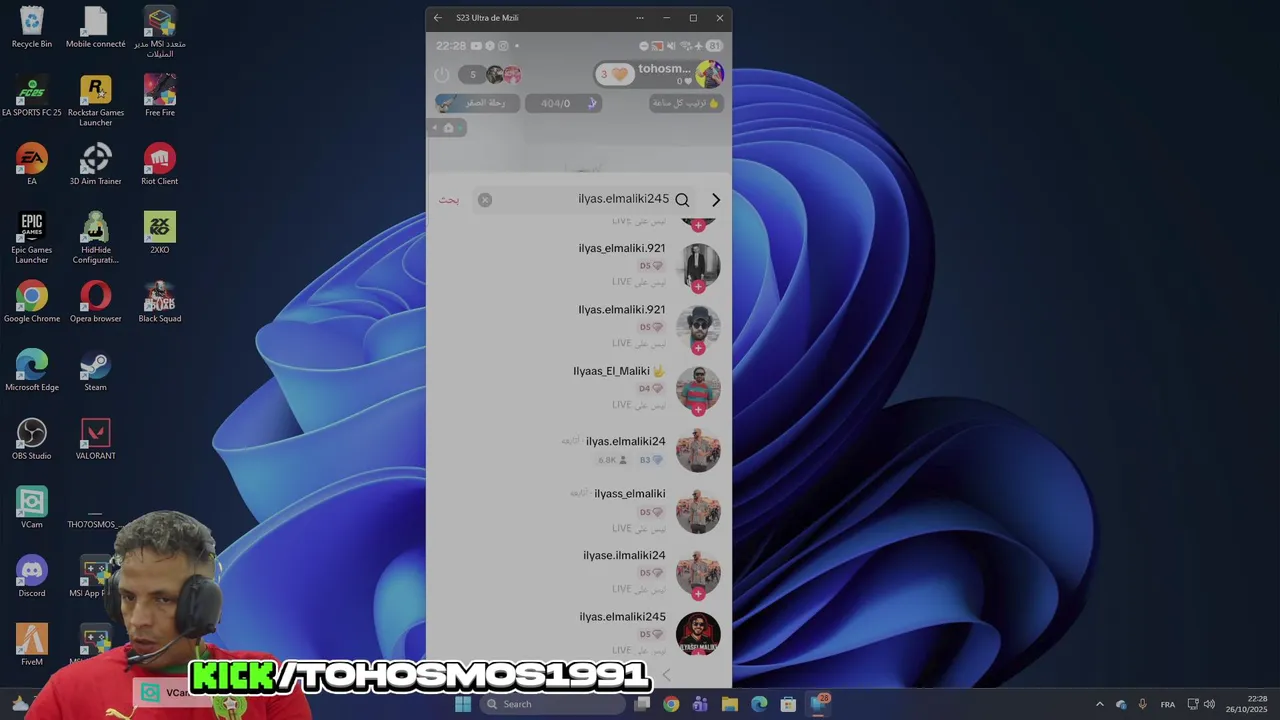This screenshot has width=1280, height=720.
Task: Open the viewer count 5 badge
Action: (x=474, y=75)
